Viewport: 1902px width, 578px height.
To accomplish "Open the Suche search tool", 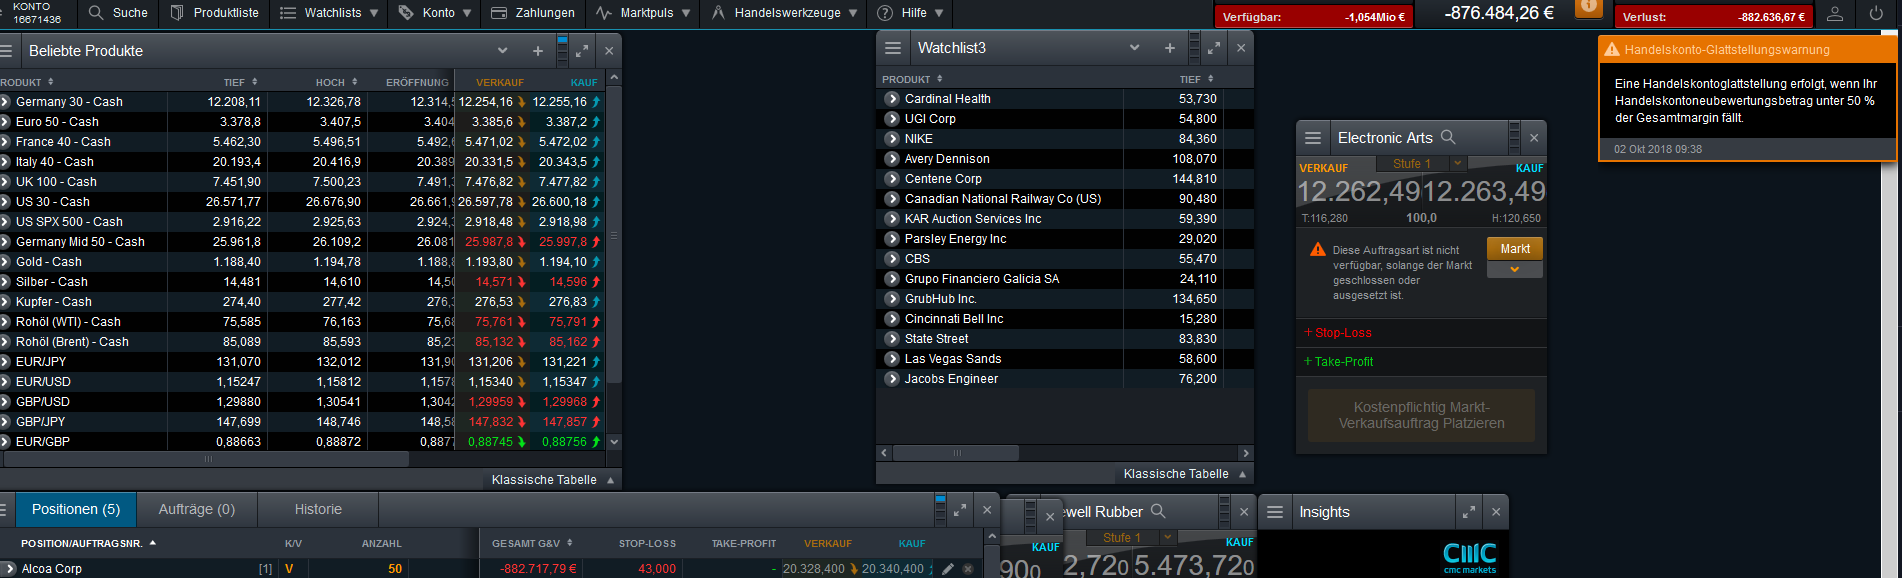I will click(118, 13).
